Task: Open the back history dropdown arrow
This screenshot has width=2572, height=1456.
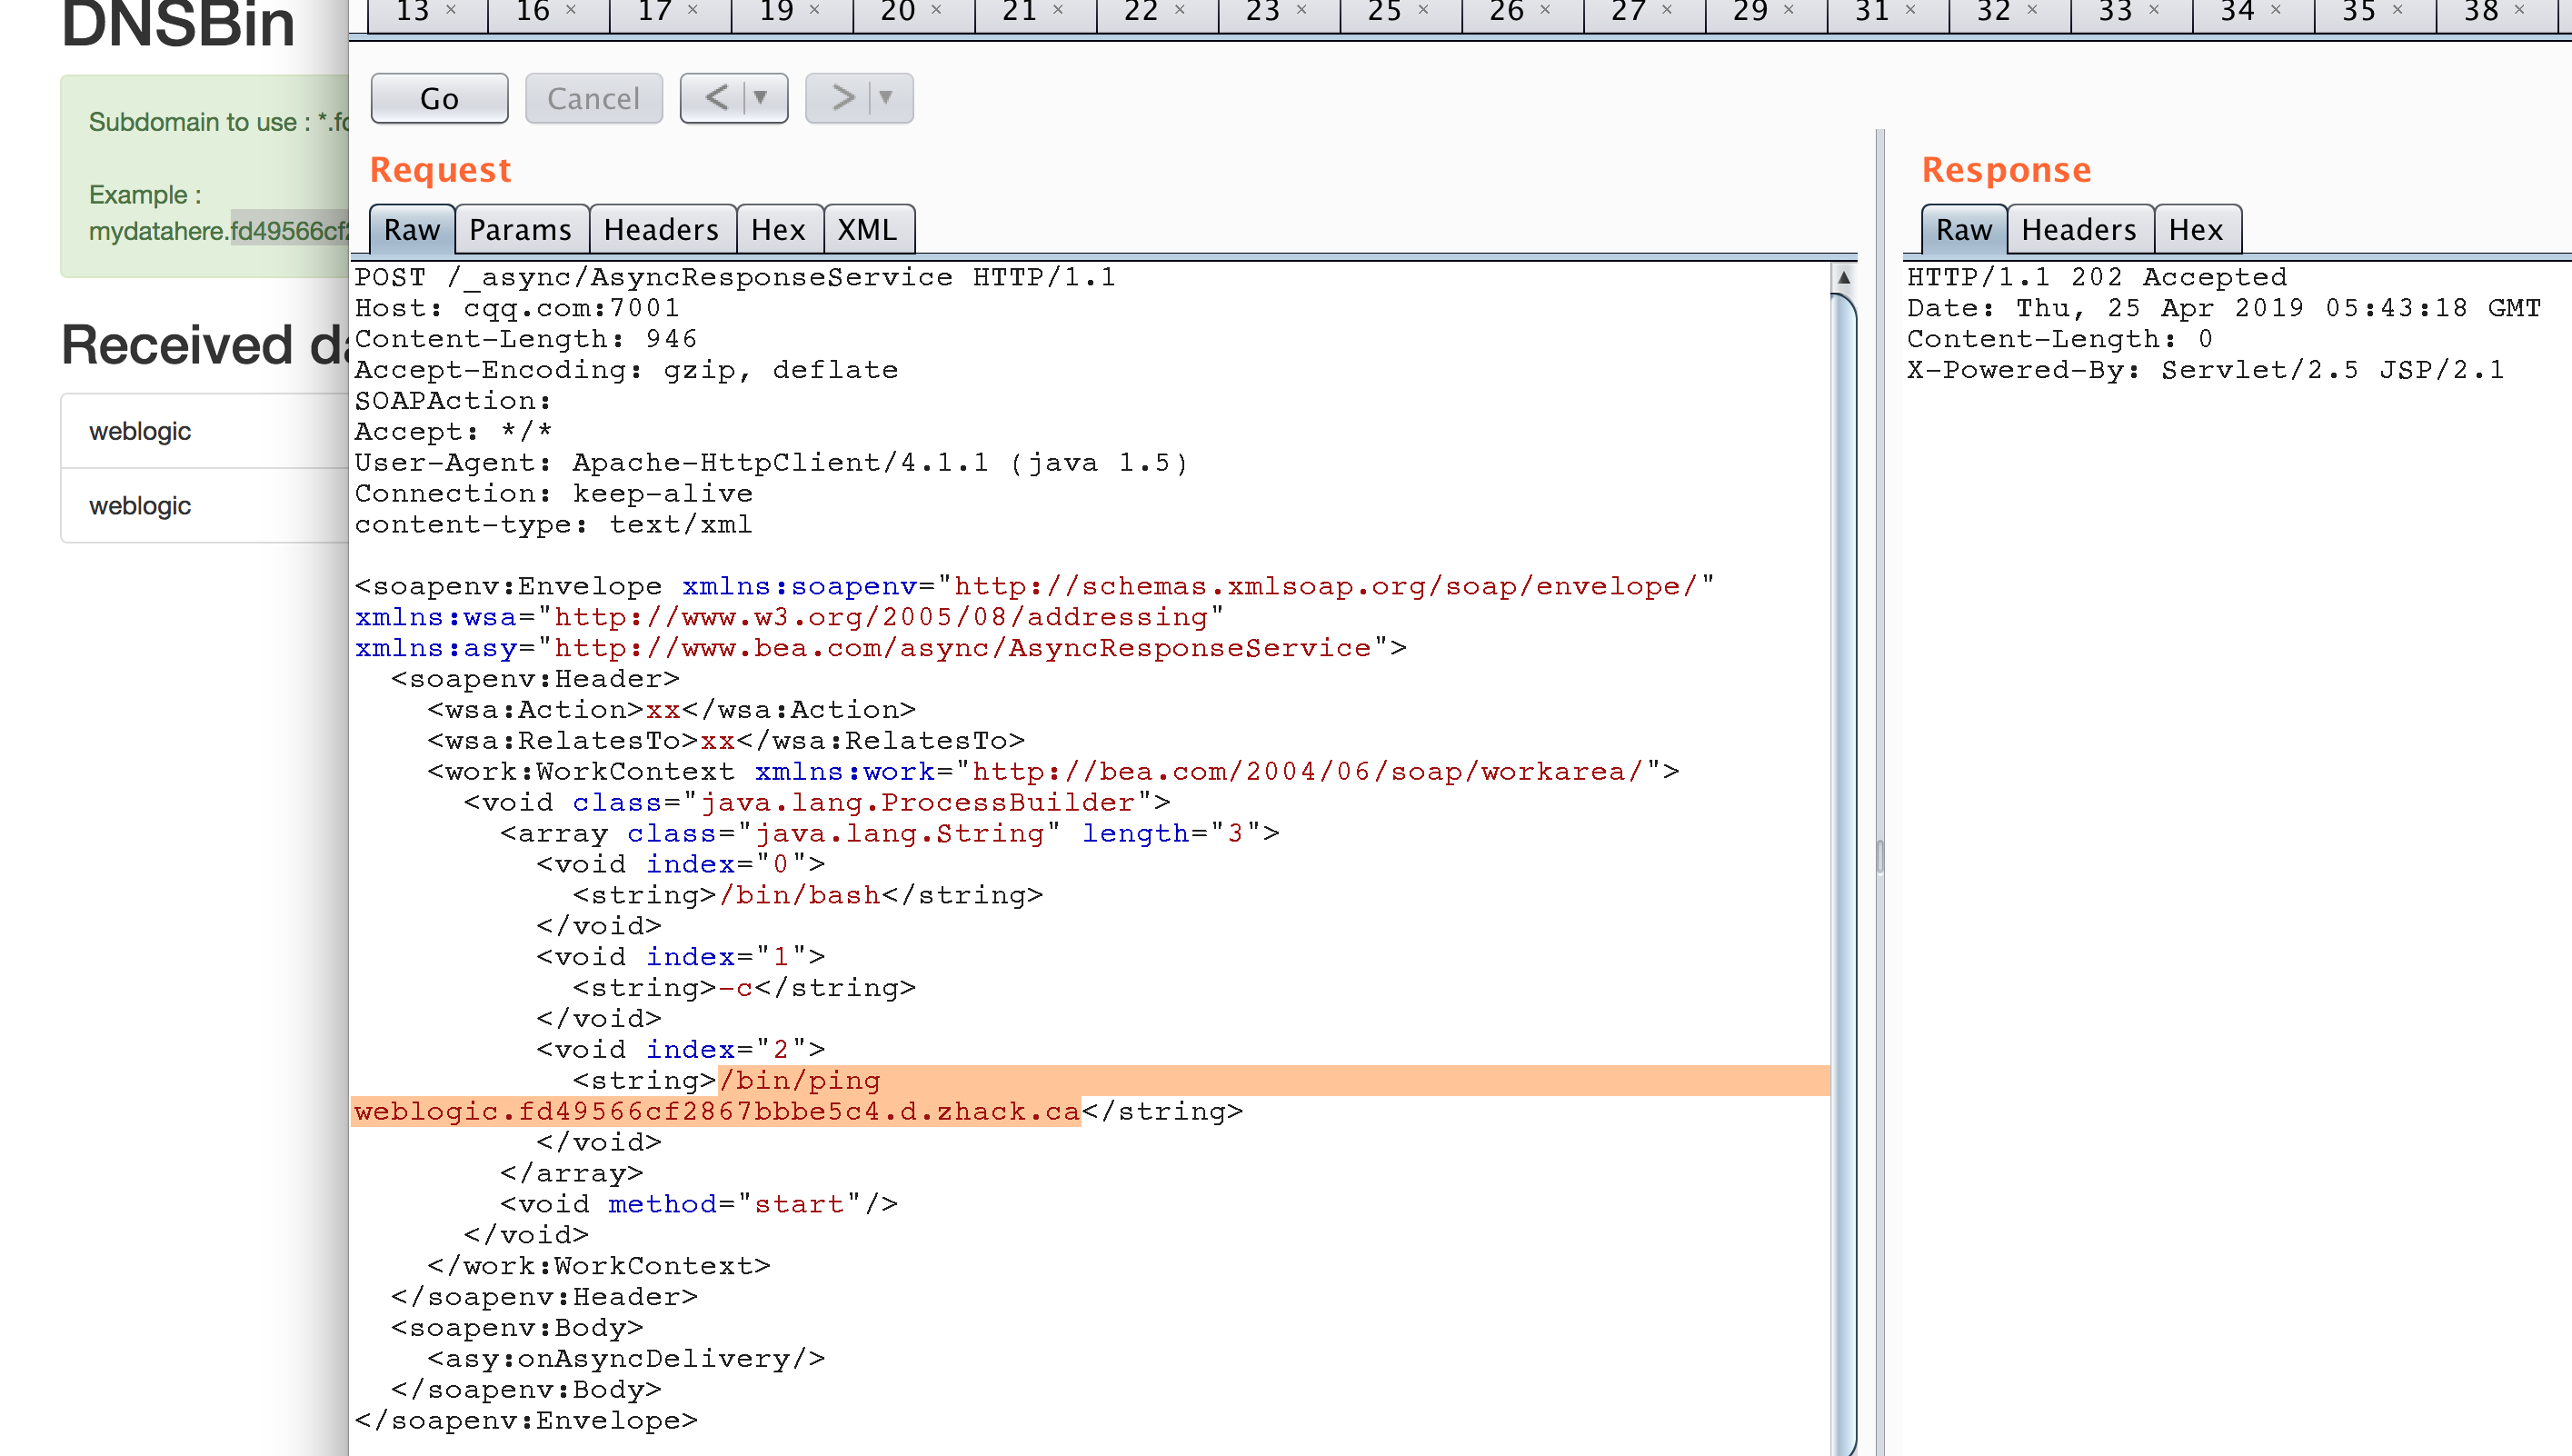Action: pos(761,98)
